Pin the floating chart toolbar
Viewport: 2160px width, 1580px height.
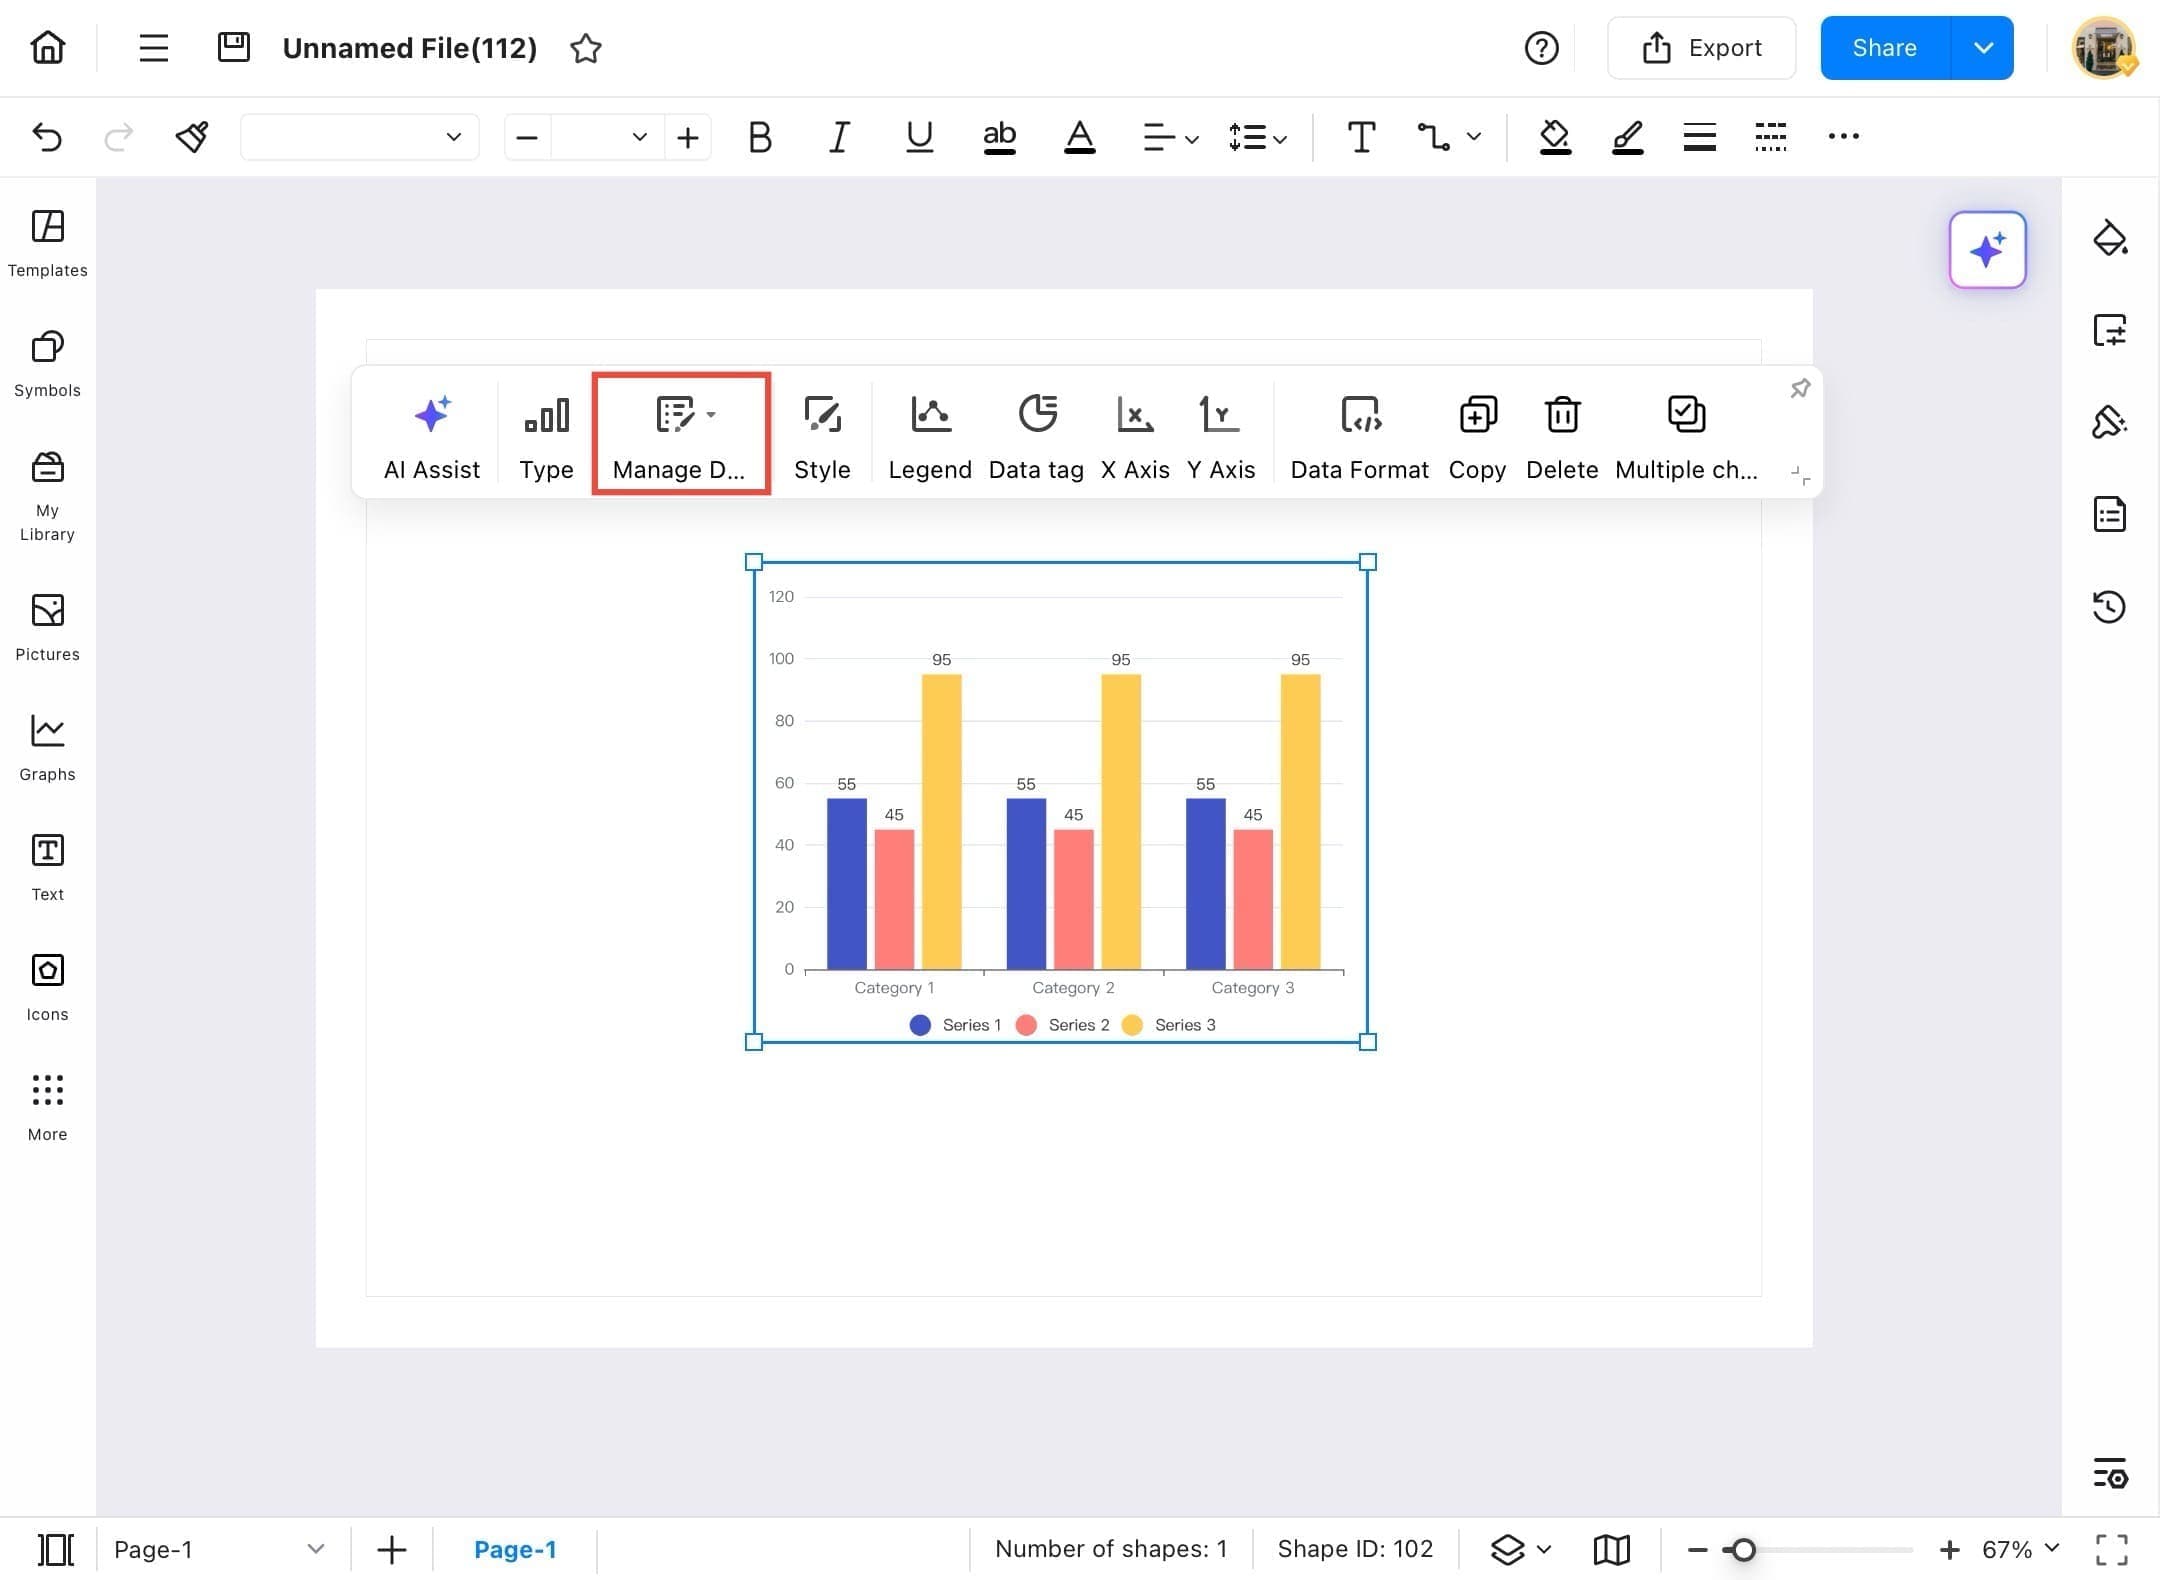1799,388
